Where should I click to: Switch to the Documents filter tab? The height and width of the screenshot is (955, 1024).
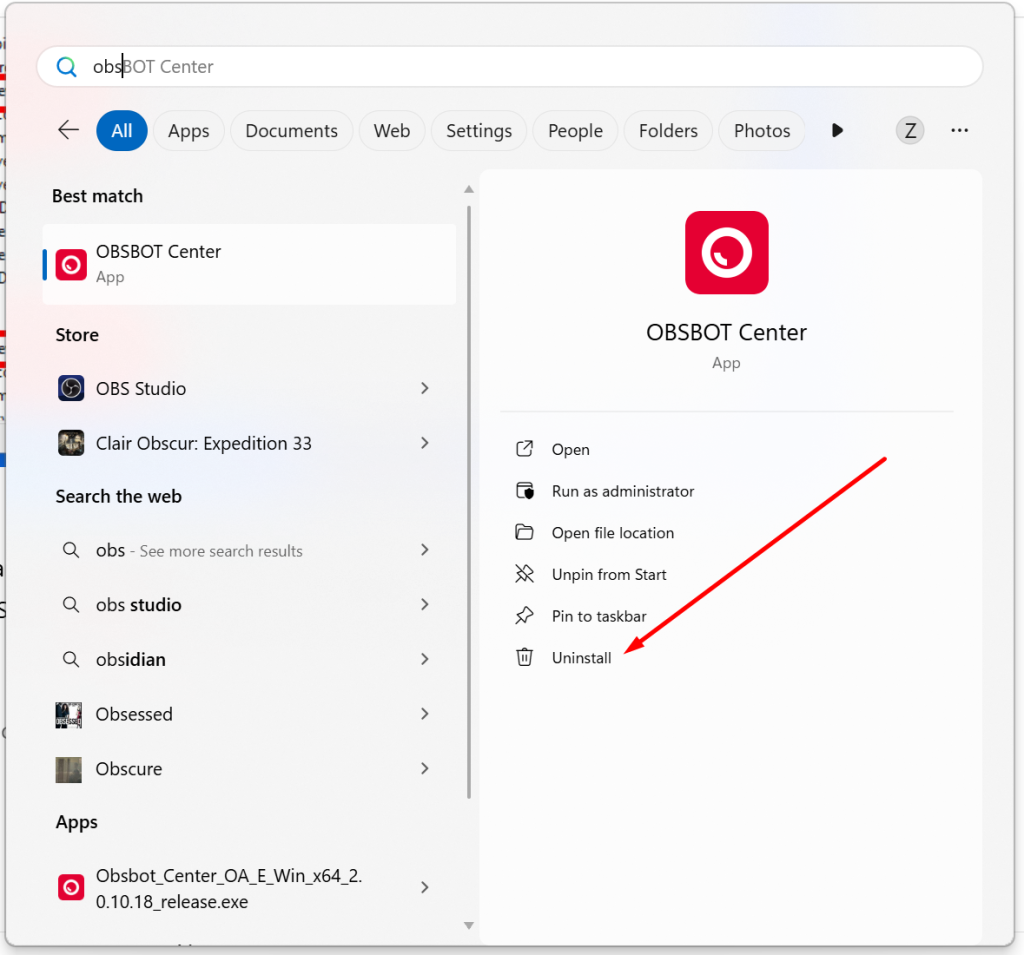(x=291, y=131)
